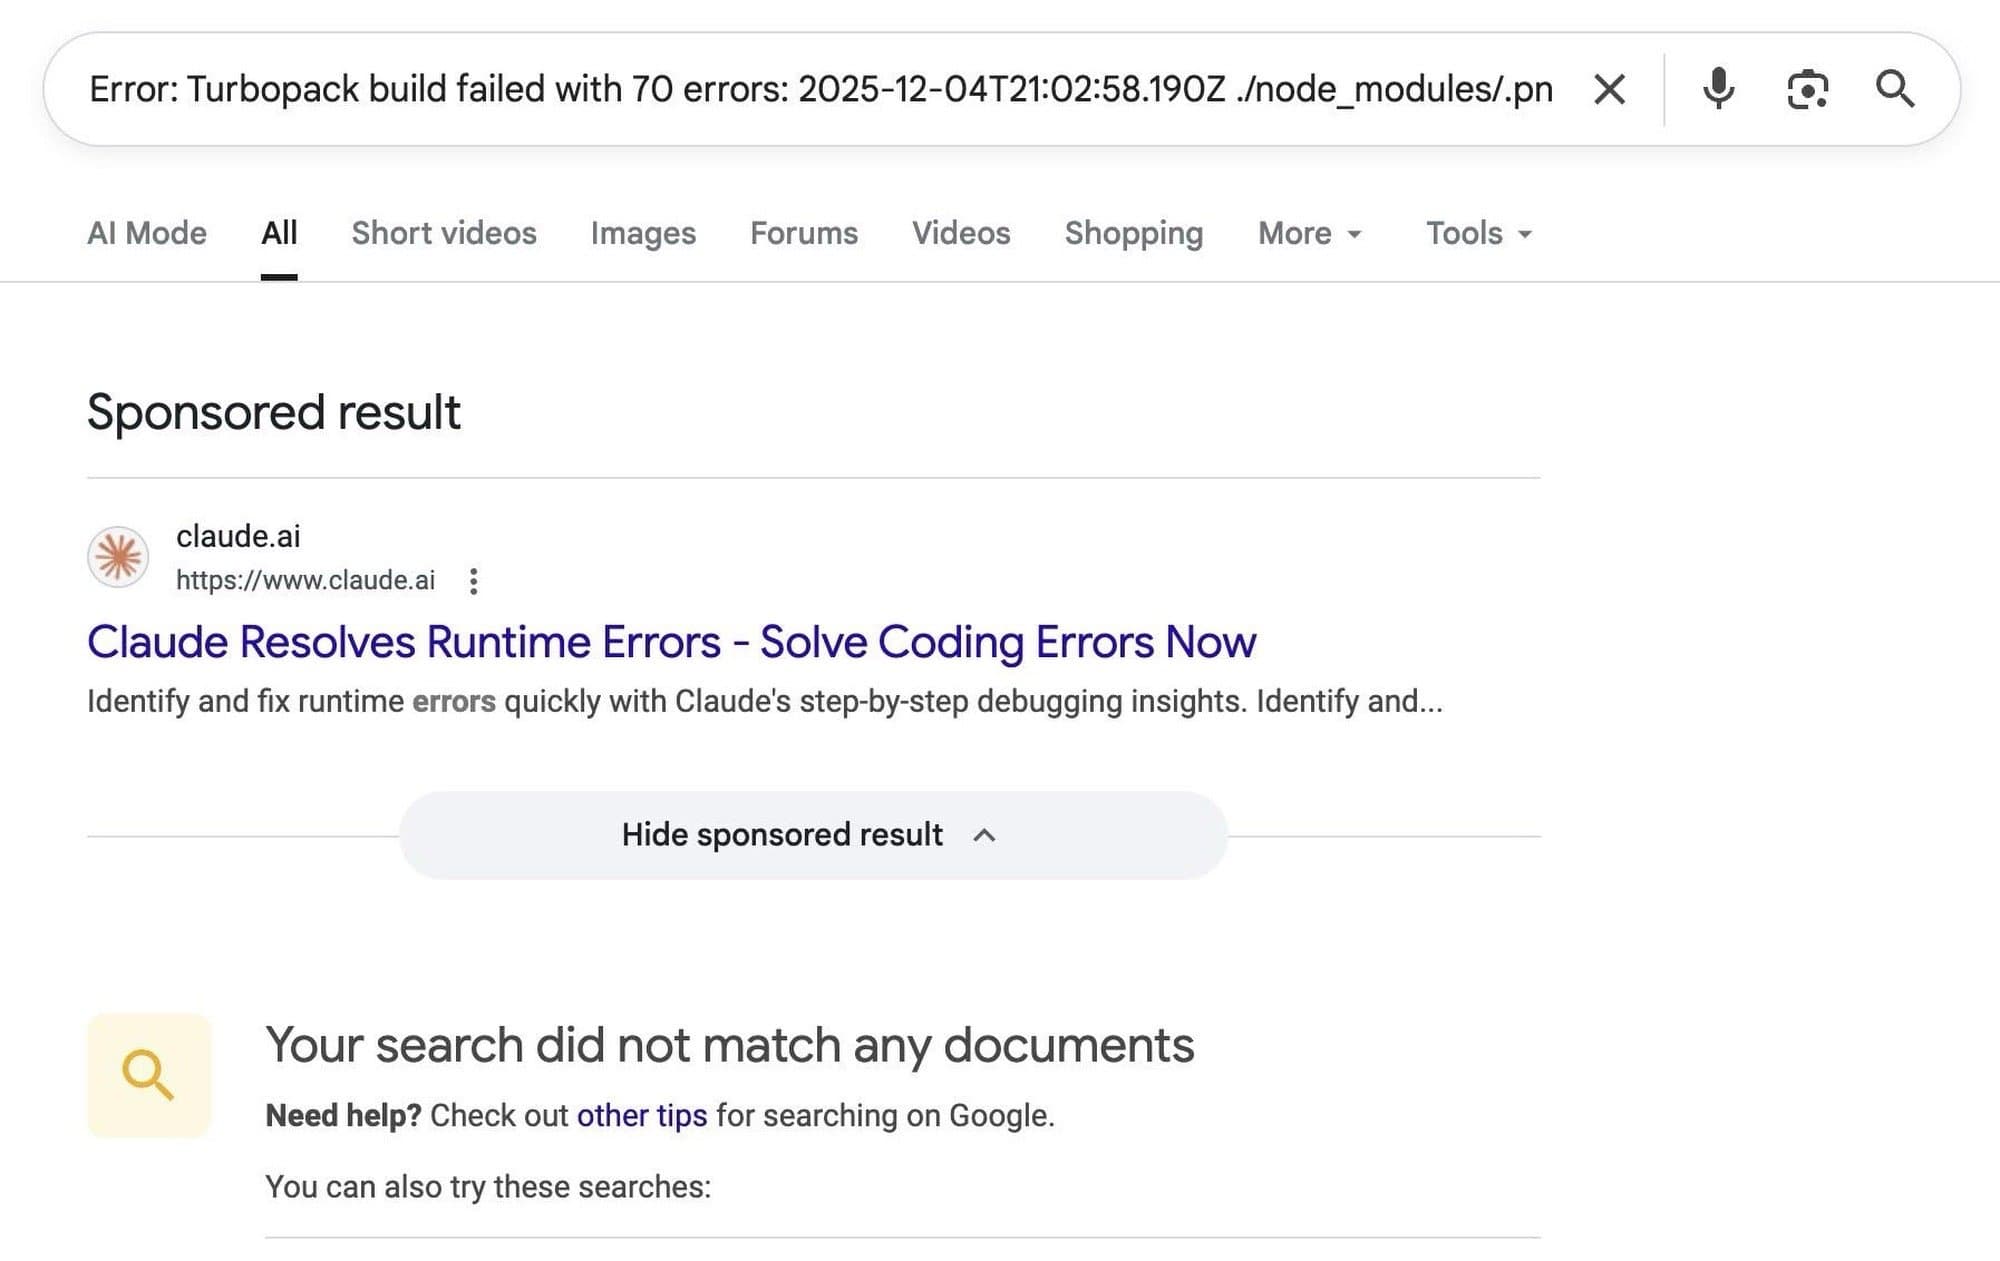Open the Tools dropdown
Screen dimensions: 2000x1261
(1477, 233)
